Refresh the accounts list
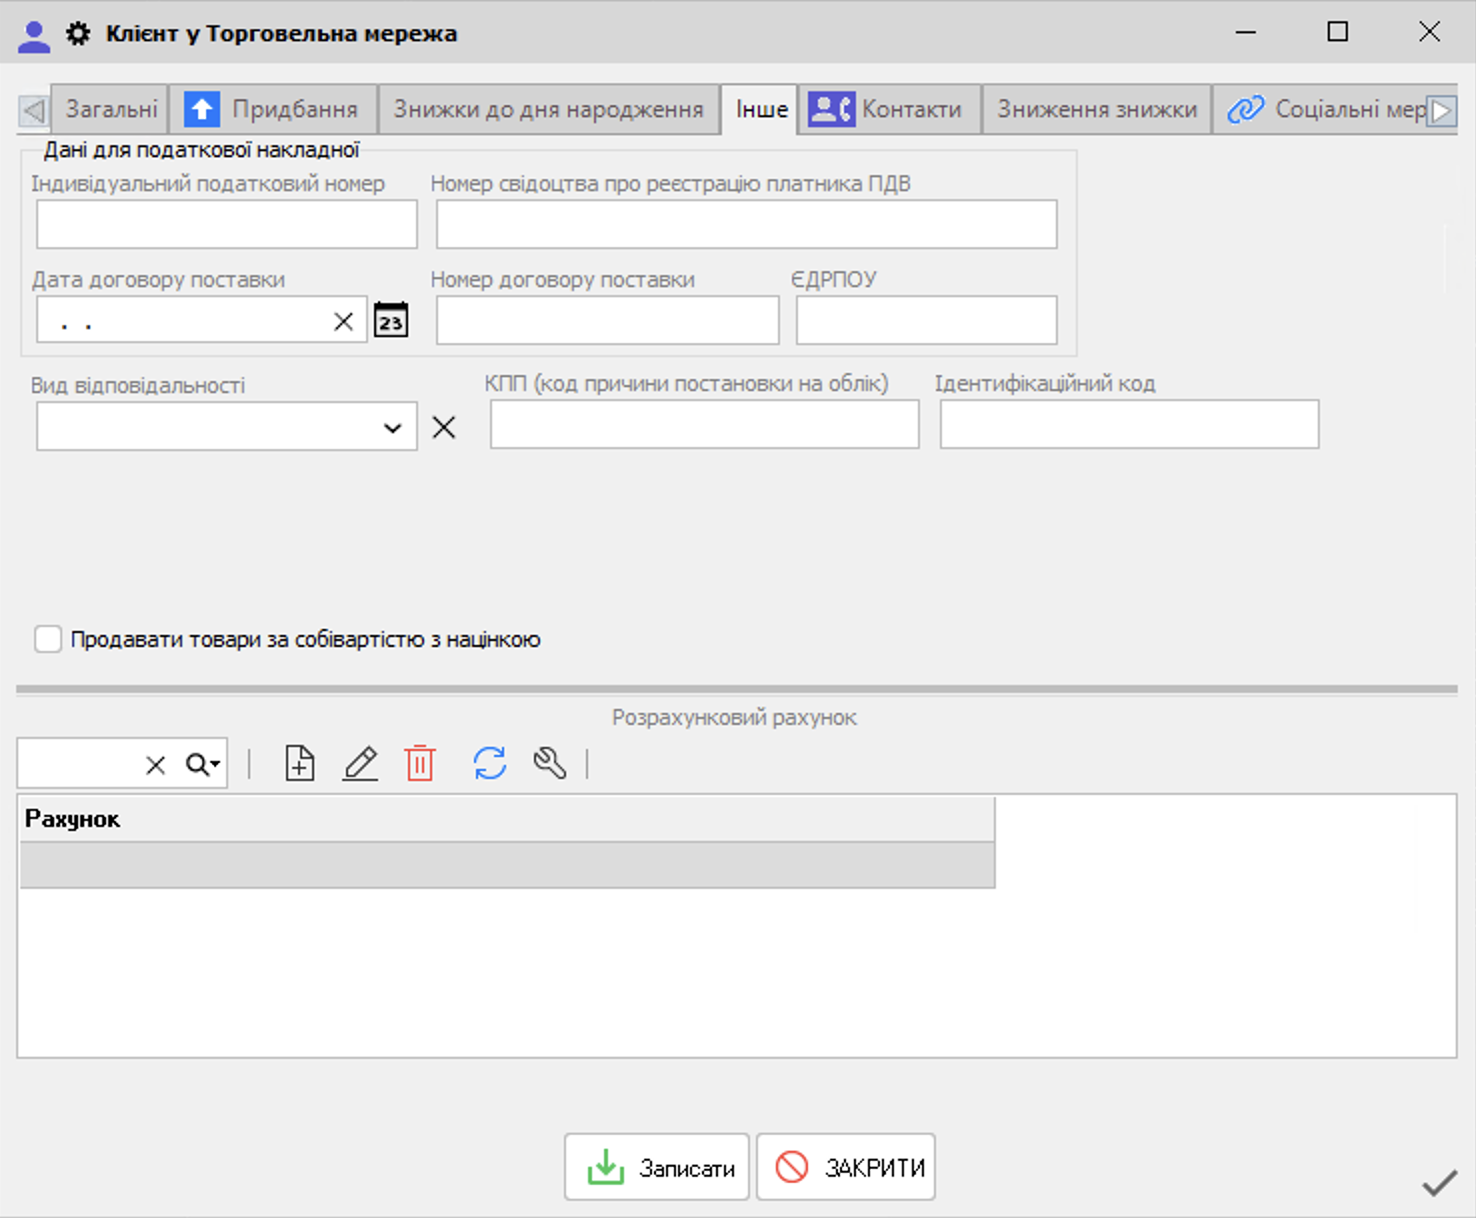 (x=490, y=763)
